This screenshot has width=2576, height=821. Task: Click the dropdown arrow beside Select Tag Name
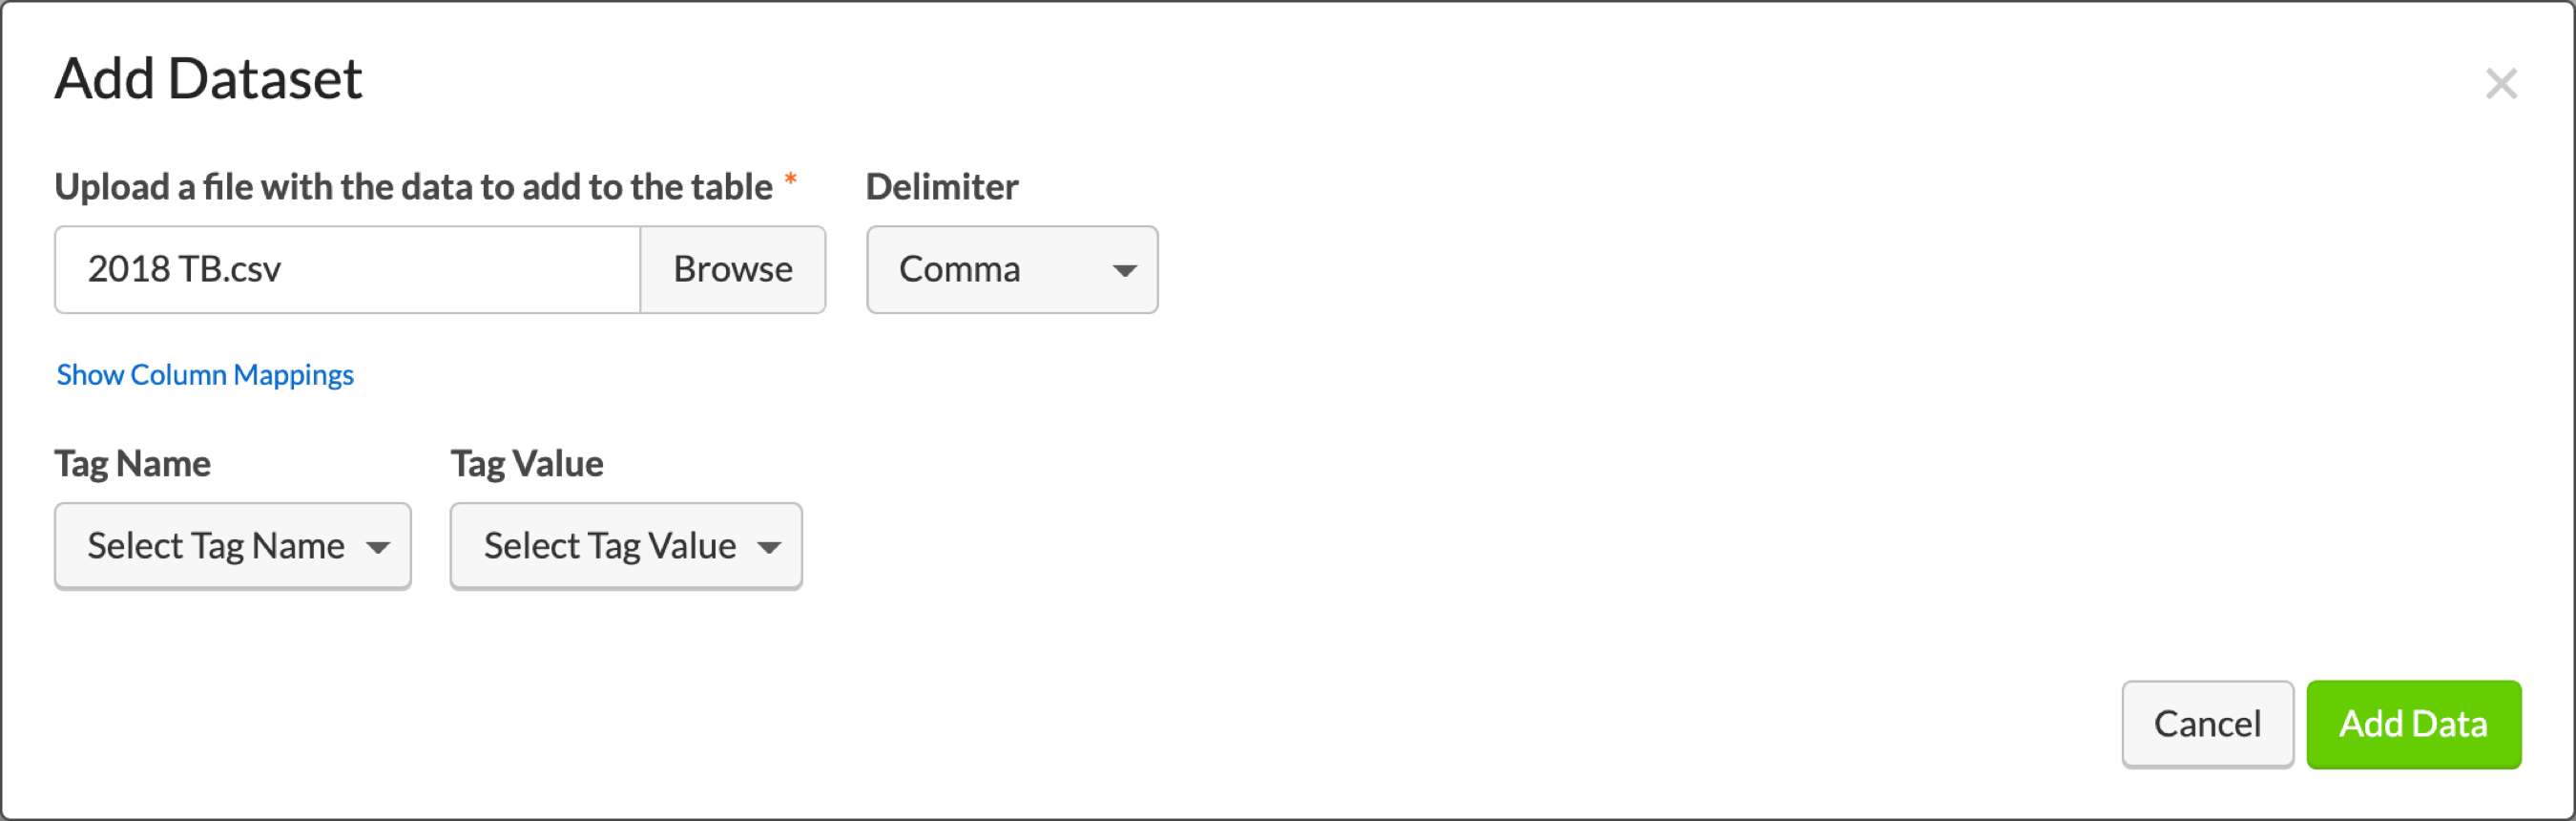click(380, 546)
